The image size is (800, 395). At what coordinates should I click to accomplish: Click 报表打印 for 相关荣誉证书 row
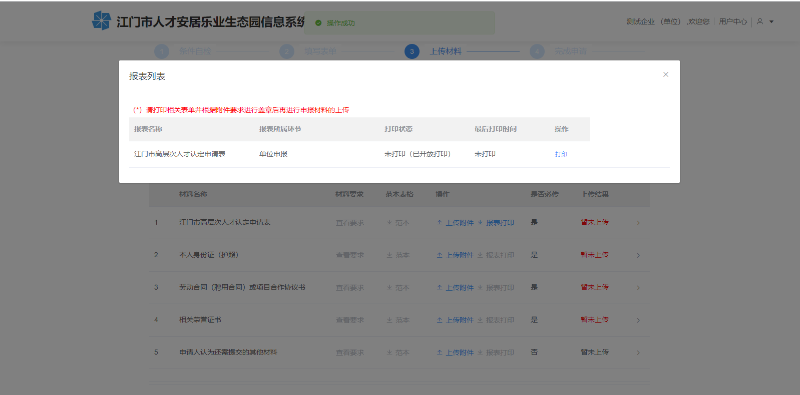click(495, 320)
